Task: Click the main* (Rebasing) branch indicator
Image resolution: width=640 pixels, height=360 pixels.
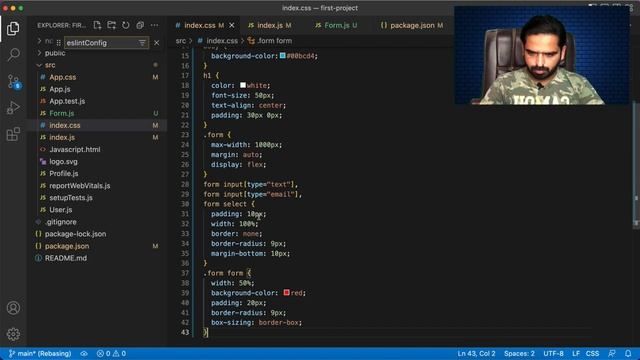Action: tap(40, 353)
